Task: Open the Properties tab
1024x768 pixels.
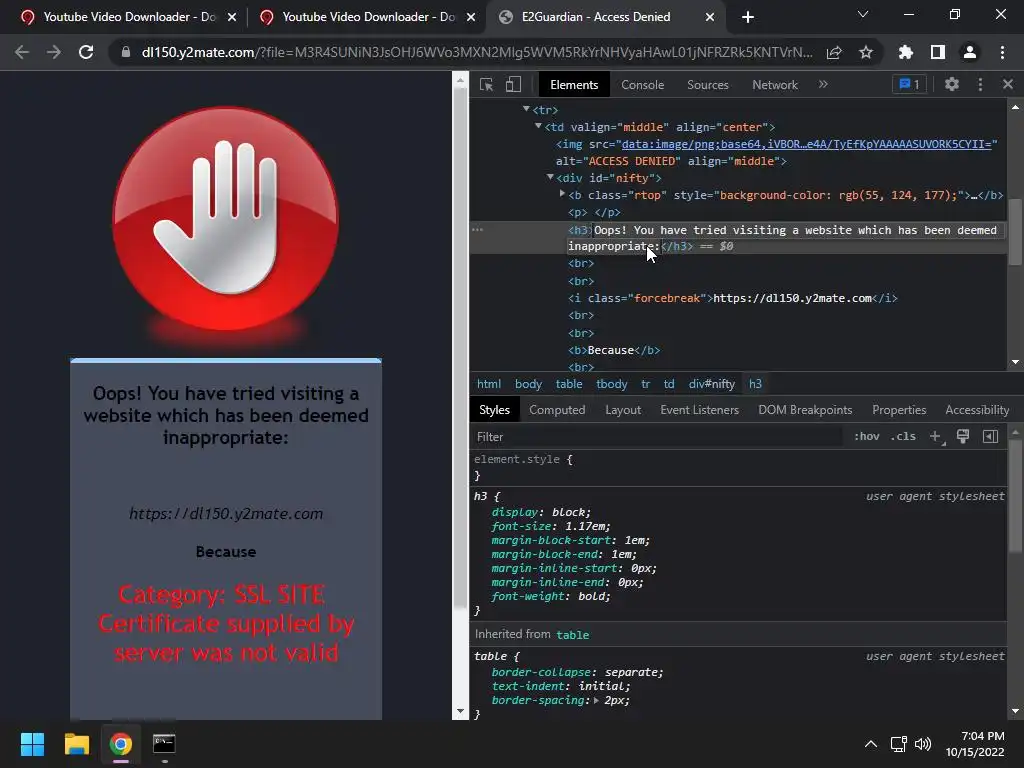Action: tap(899, 410)
